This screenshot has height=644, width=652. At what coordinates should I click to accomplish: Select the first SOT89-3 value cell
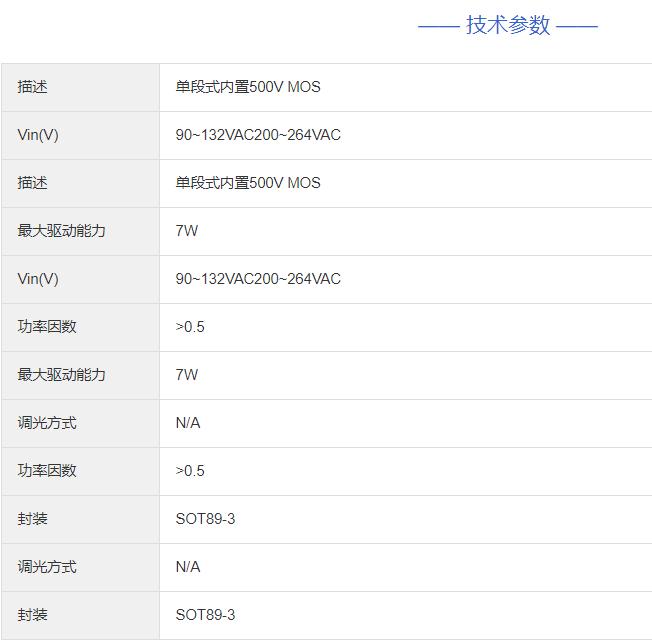click(x=205, y=519)
